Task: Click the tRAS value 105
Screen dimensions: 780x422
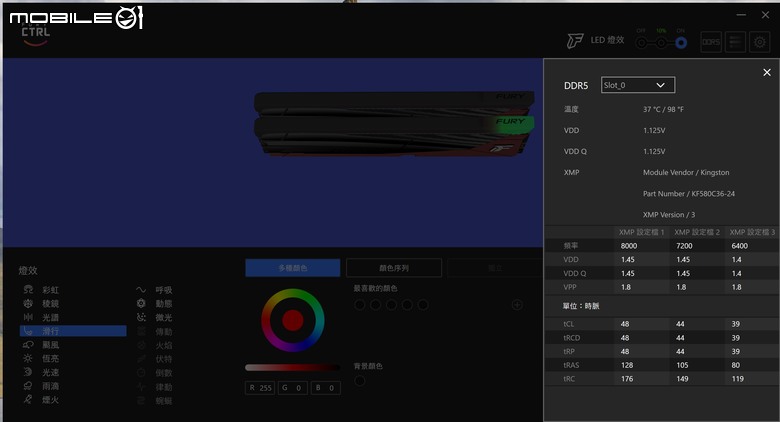Action: [x=682, y=365]
